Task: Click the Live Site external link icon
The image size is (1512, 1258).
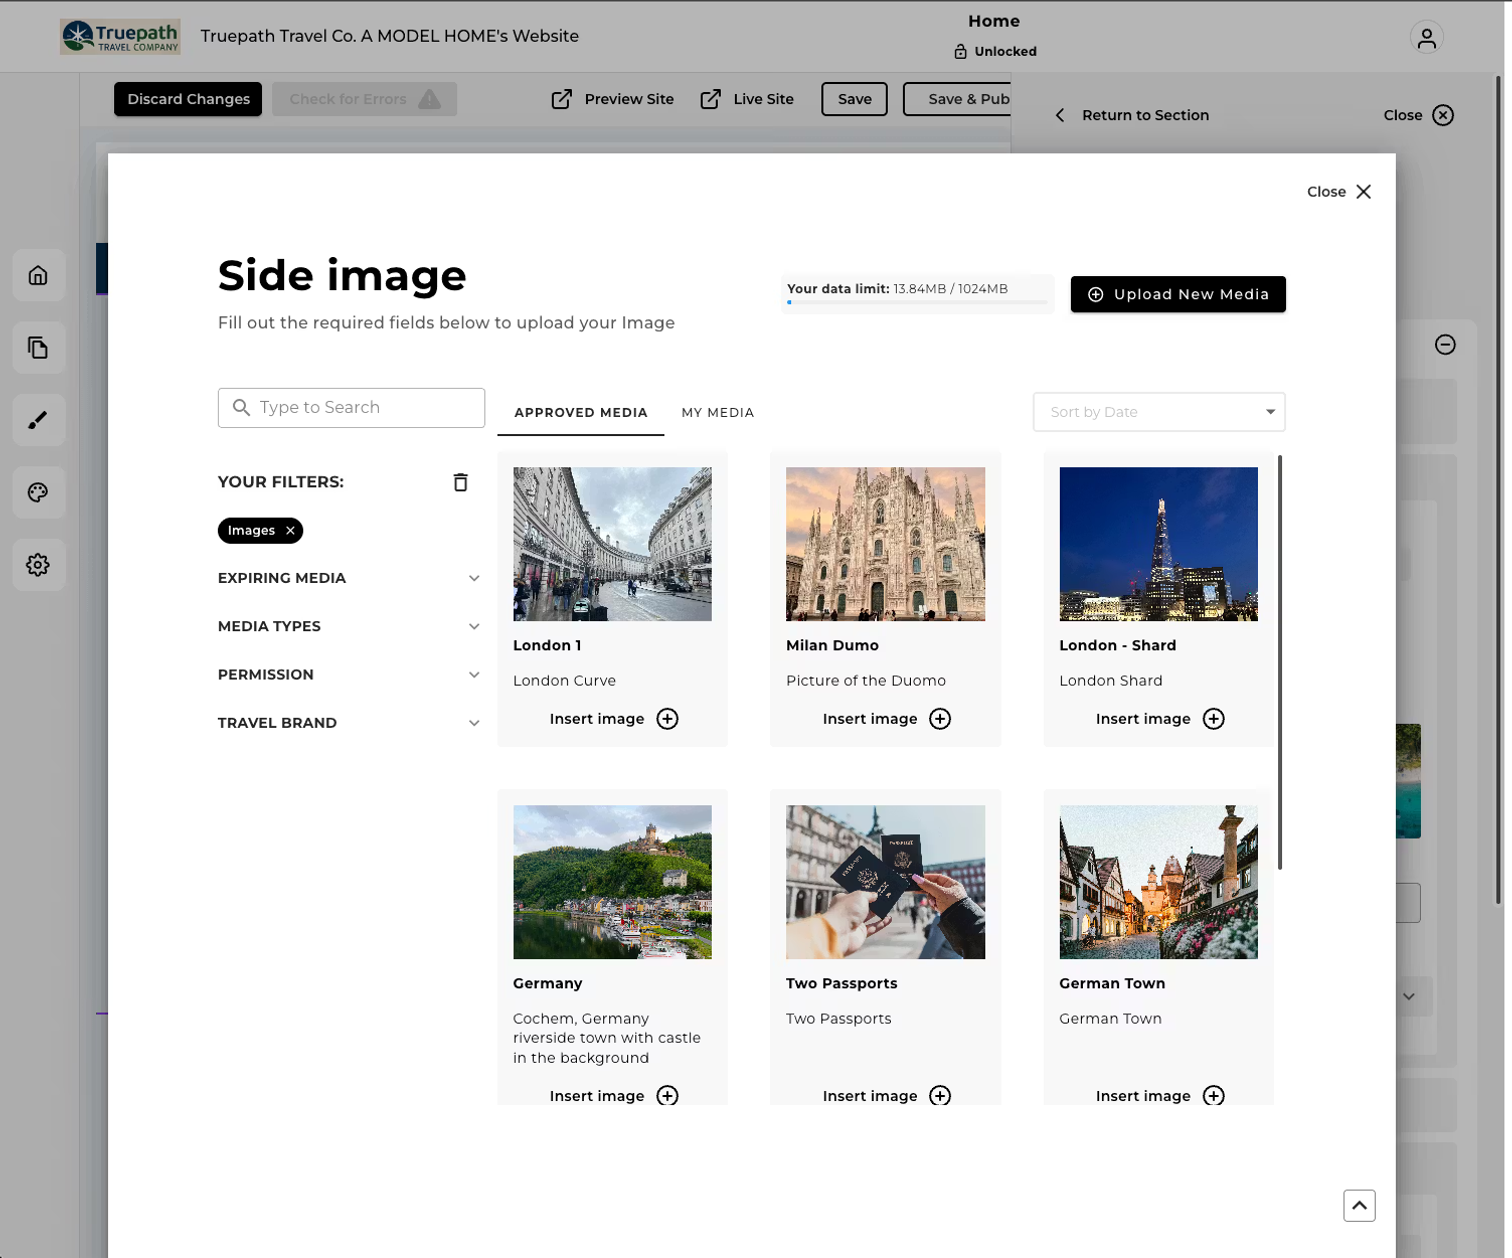Action: [710, 99]
